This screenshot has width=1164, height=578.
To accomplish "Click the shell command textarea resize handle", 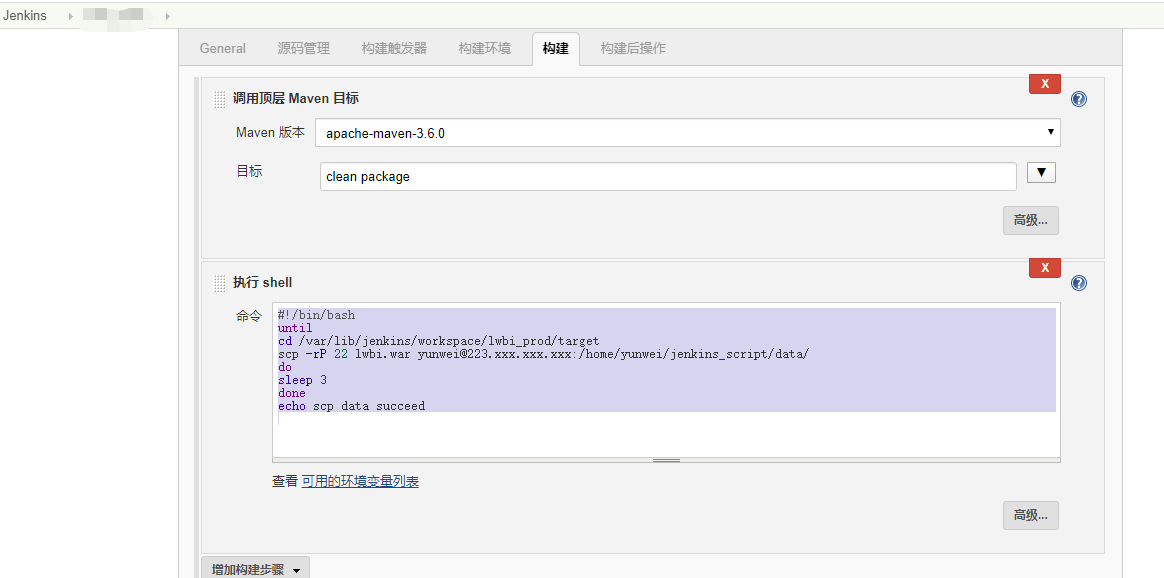I will click(x=666, y=460).
